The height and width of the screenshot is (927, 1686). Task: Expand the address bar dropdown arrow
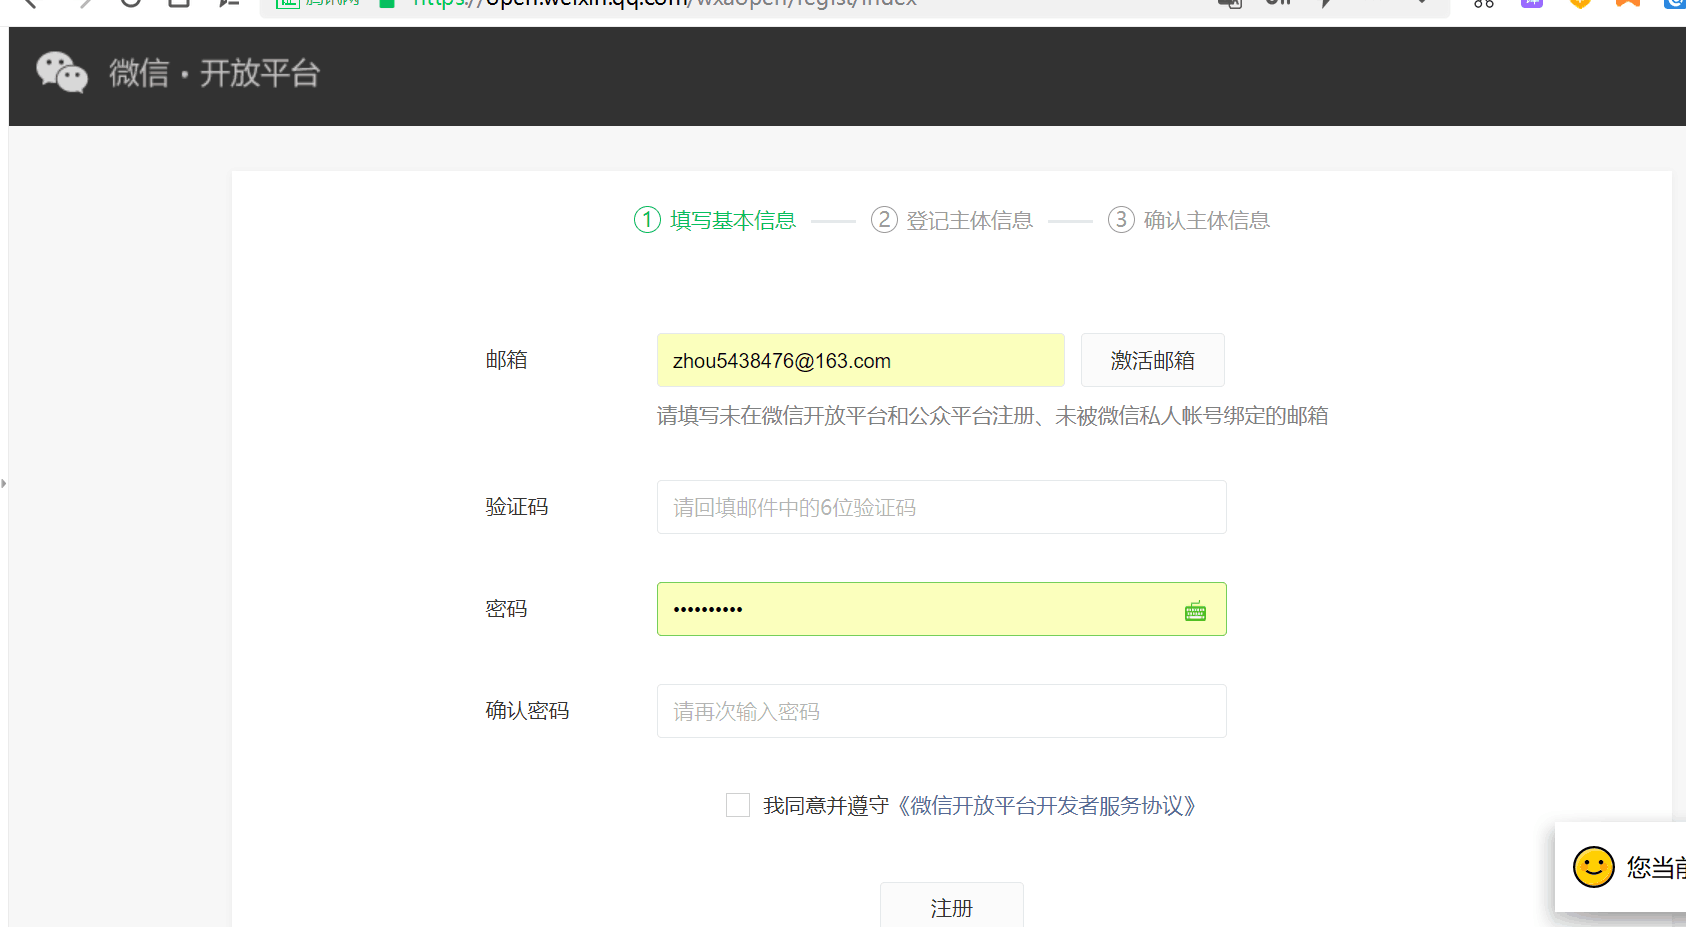(1421, 3)
